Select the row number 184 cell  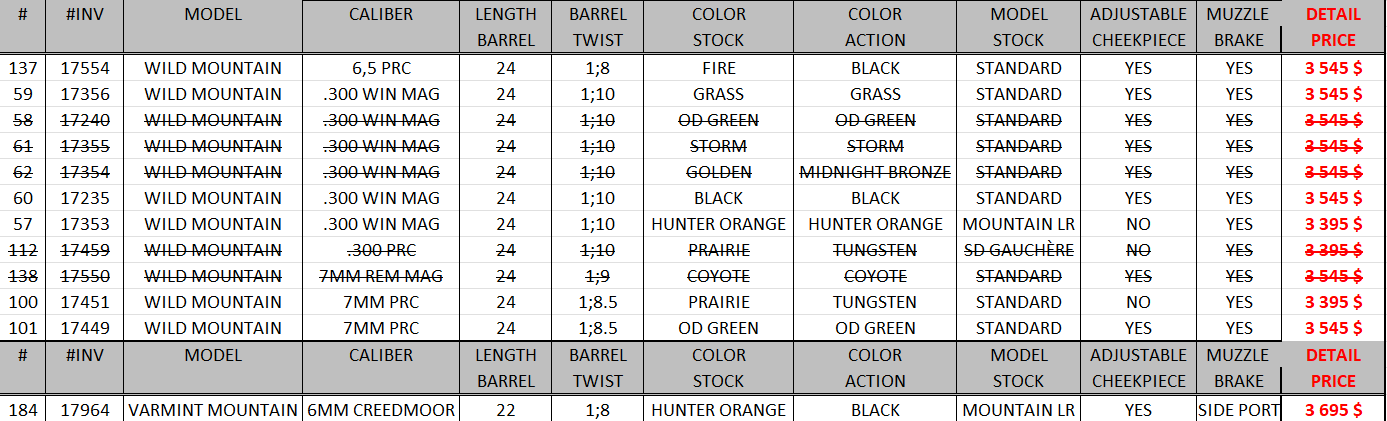23,409
